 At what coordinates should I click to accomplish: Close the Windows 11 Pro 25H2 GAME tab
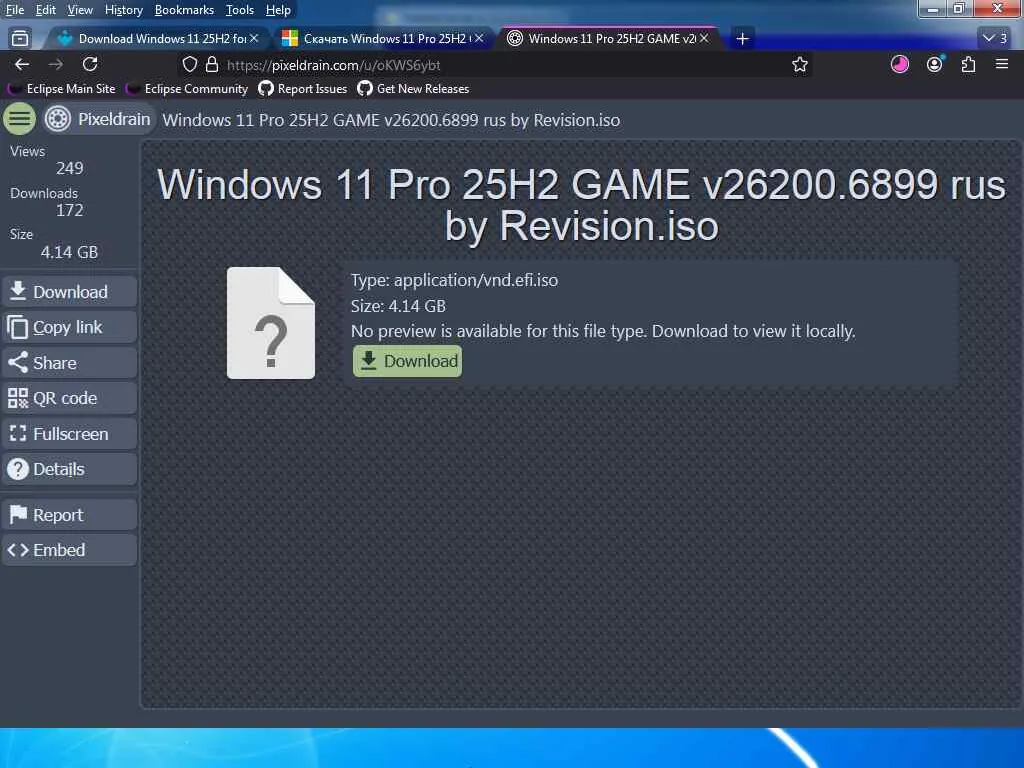click(704, 39)
